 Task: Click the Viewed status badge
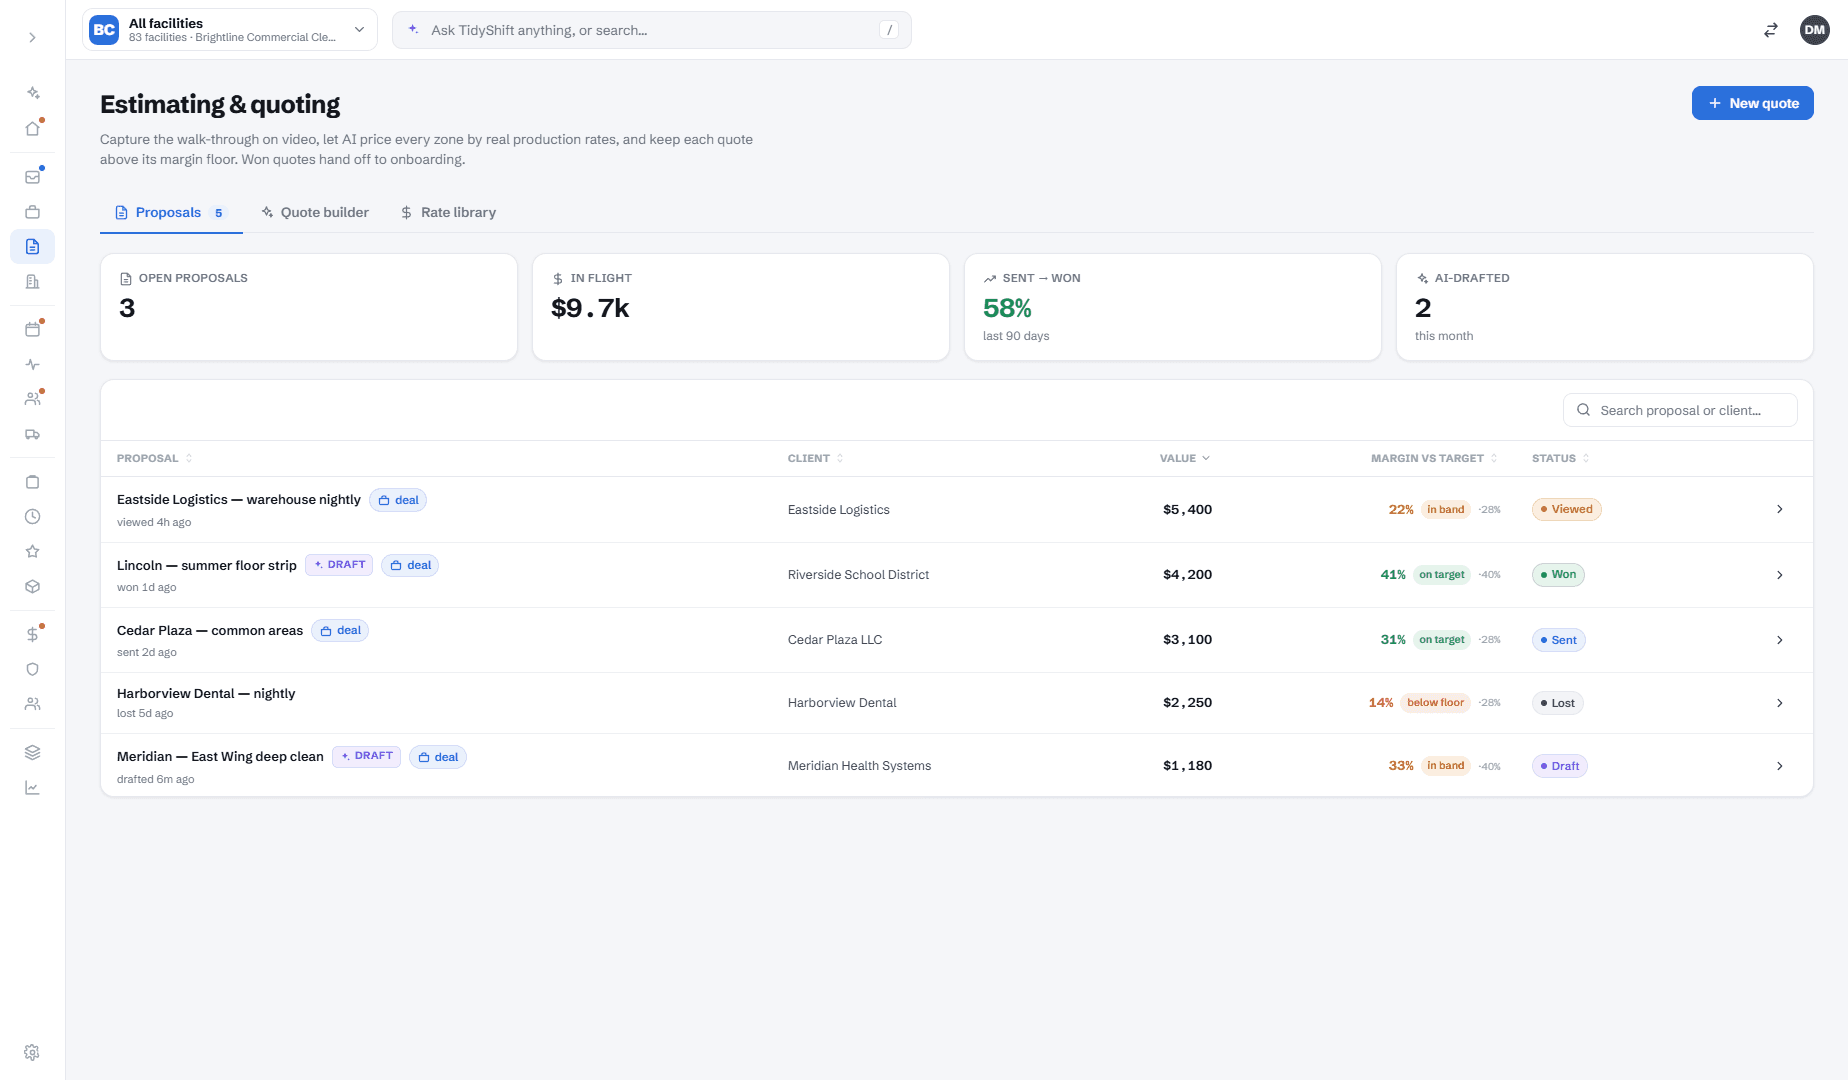(1566, 509)
